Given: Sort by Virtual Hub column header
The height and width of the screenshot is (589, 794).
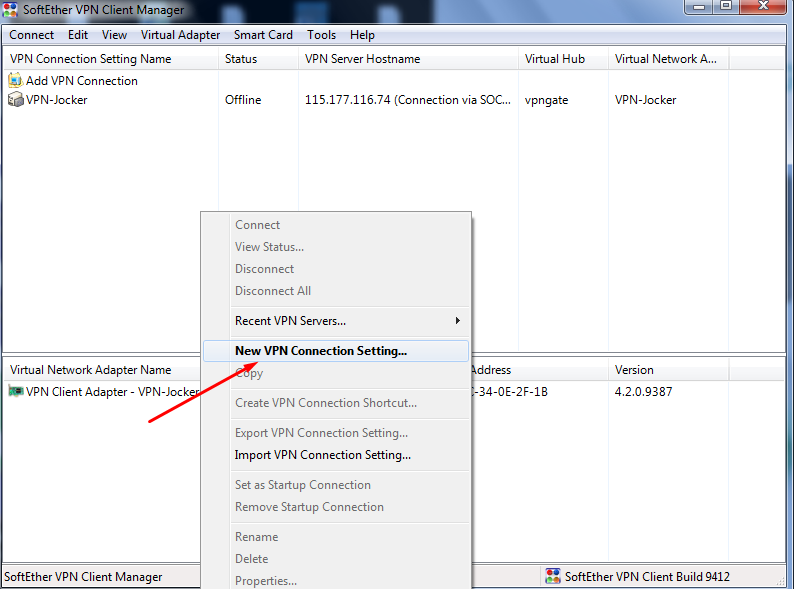Looking at the screenshot, I should pyautogui.click(x=563, y=59).
